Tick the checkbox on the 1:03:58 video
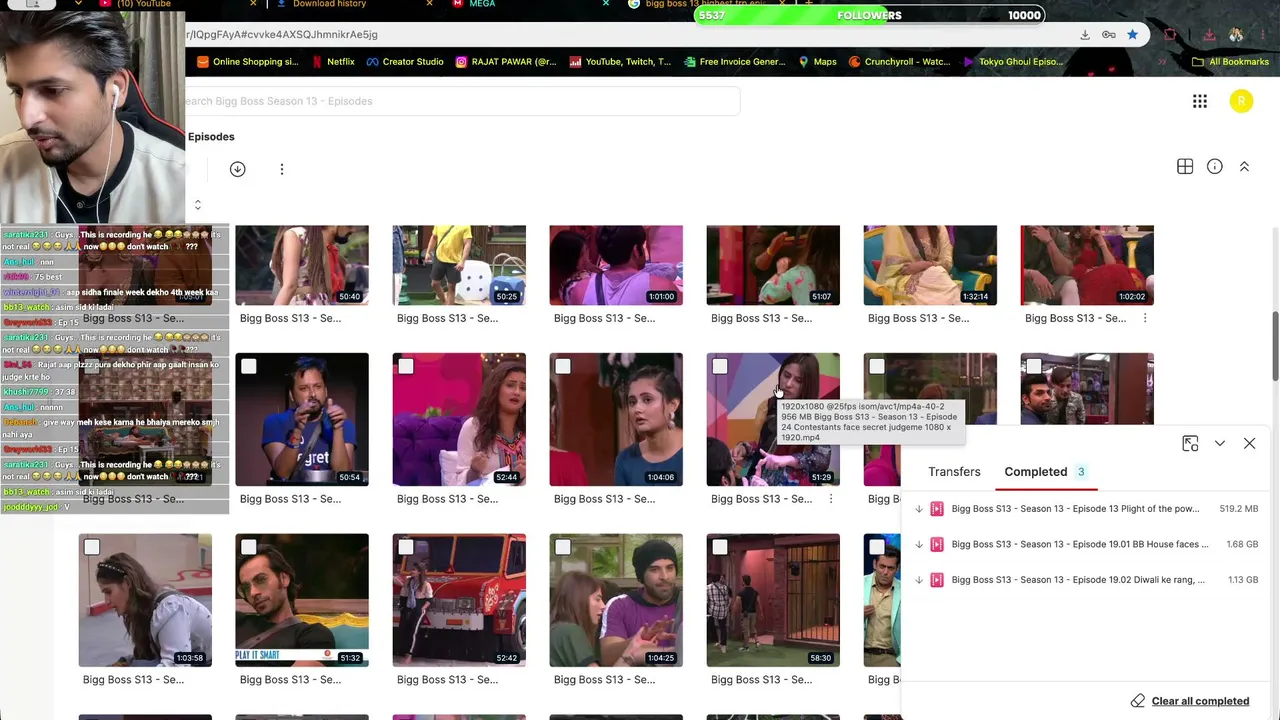1280x720 pixels. click(x=92, y=547)
